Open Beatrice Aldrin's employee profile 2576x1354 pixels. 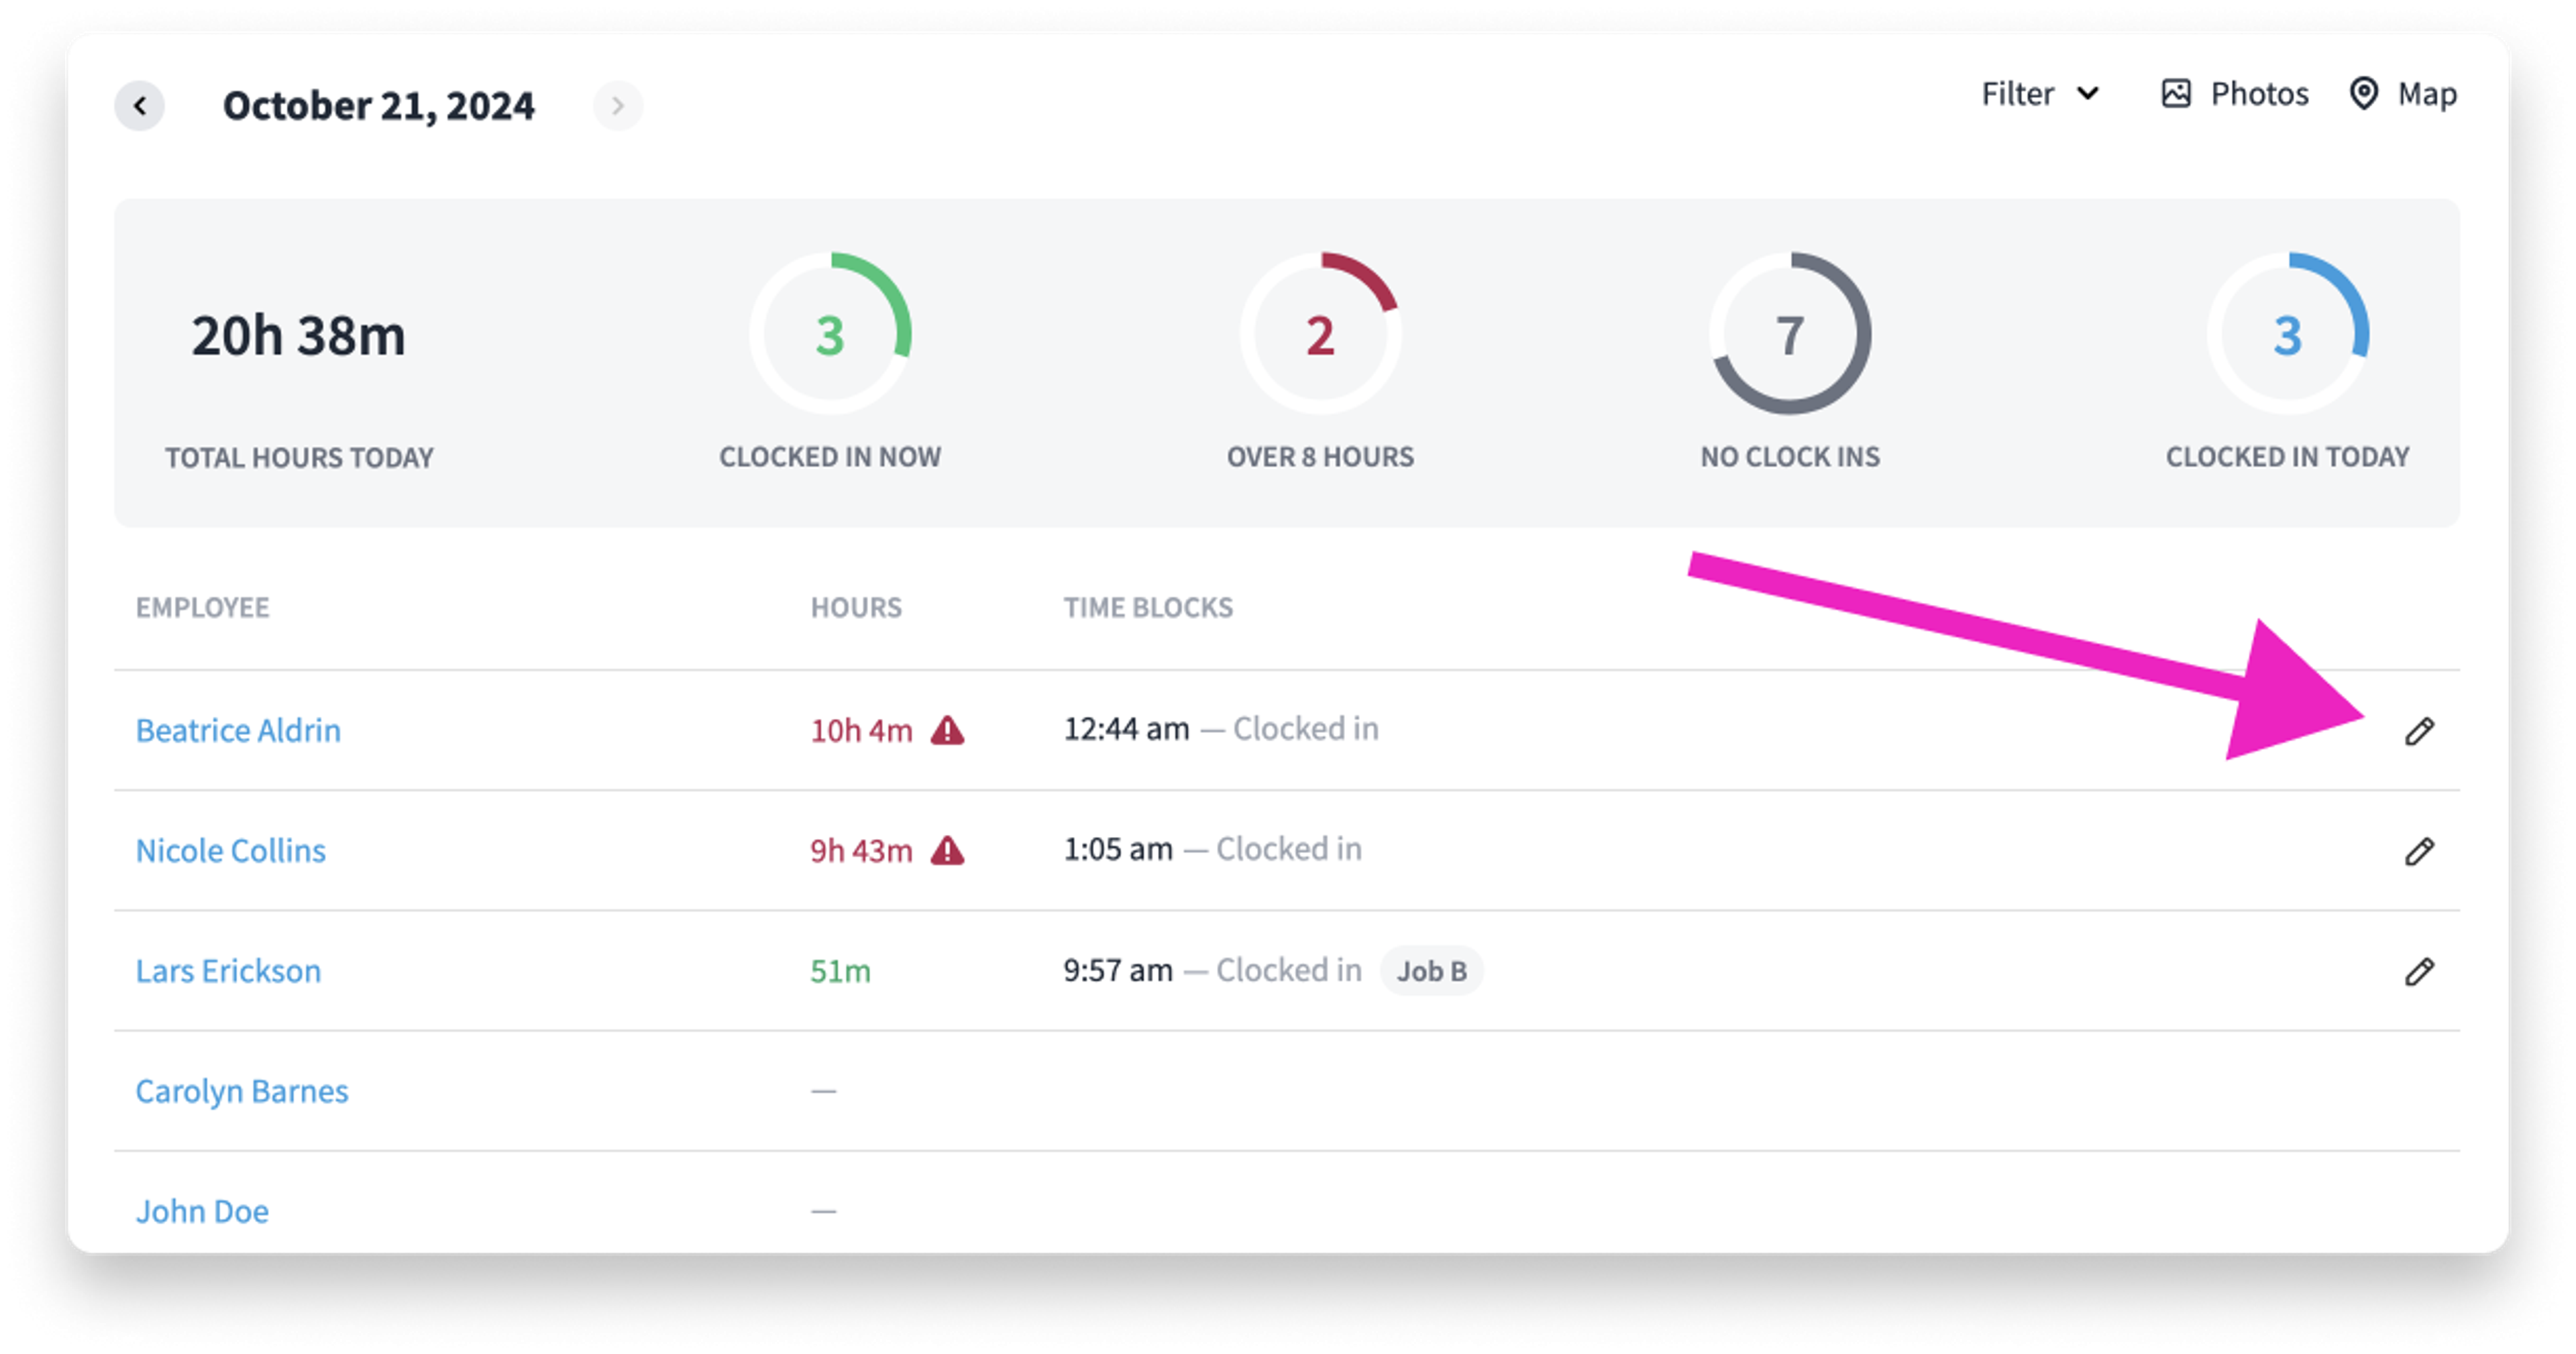click(238, 730)
